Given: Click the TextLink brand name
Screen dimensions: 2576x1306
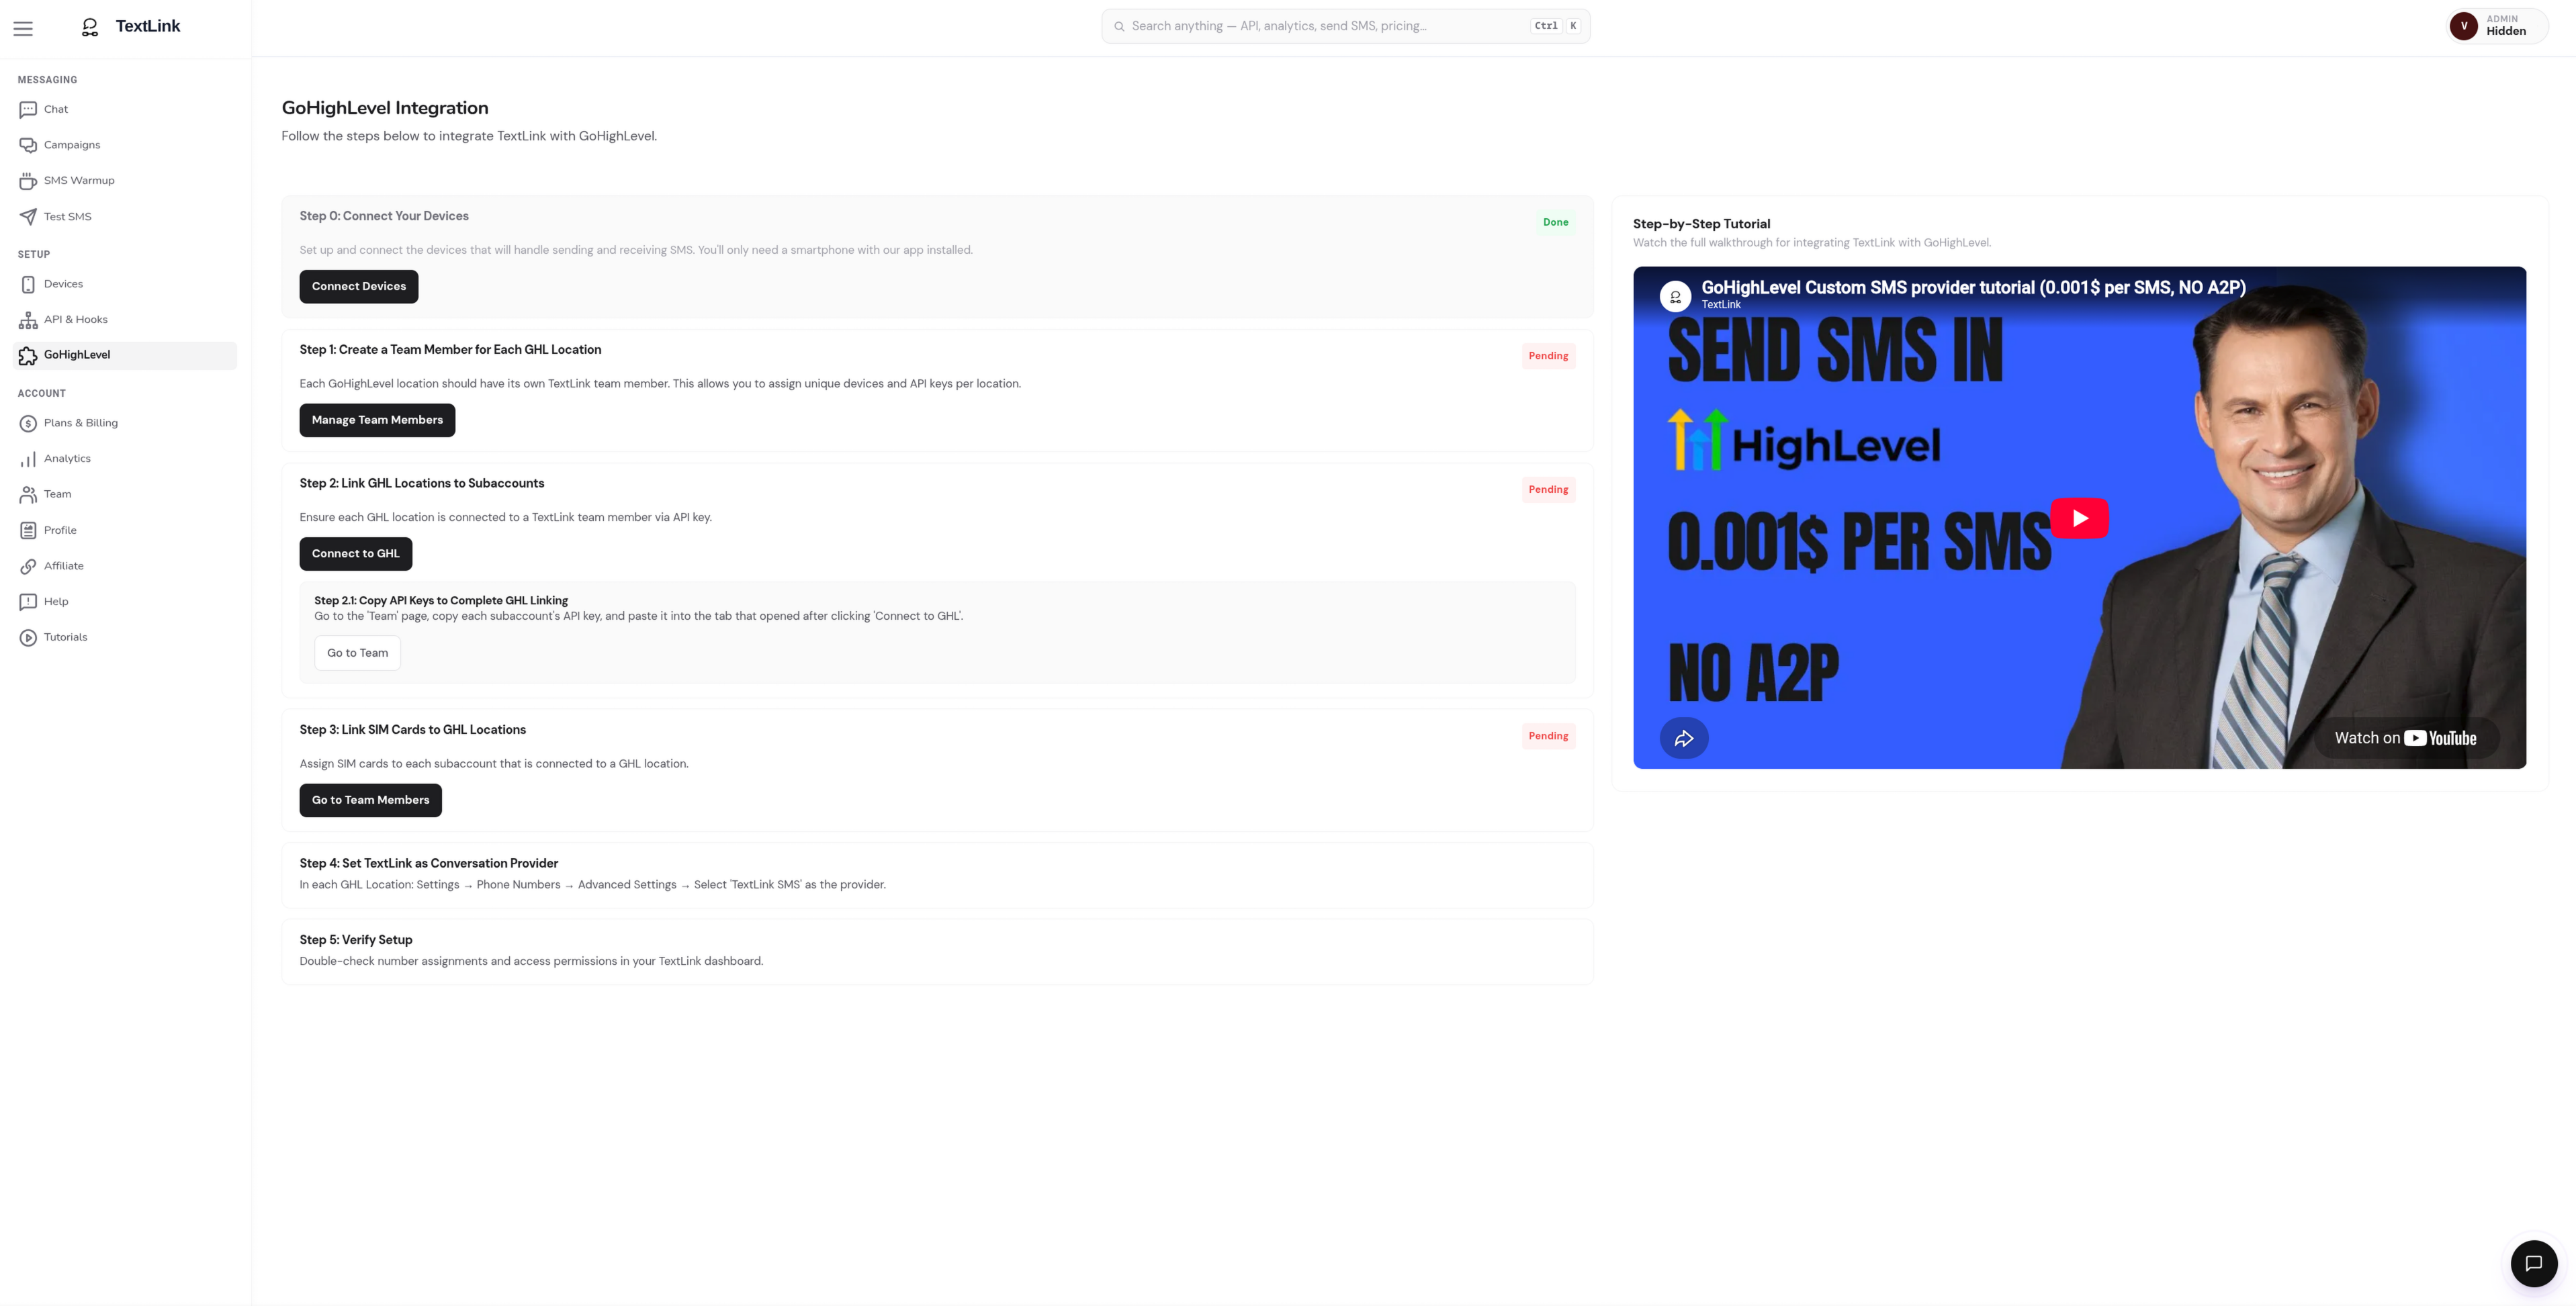Looking at the screenshot, I should (x=148, y=26).
